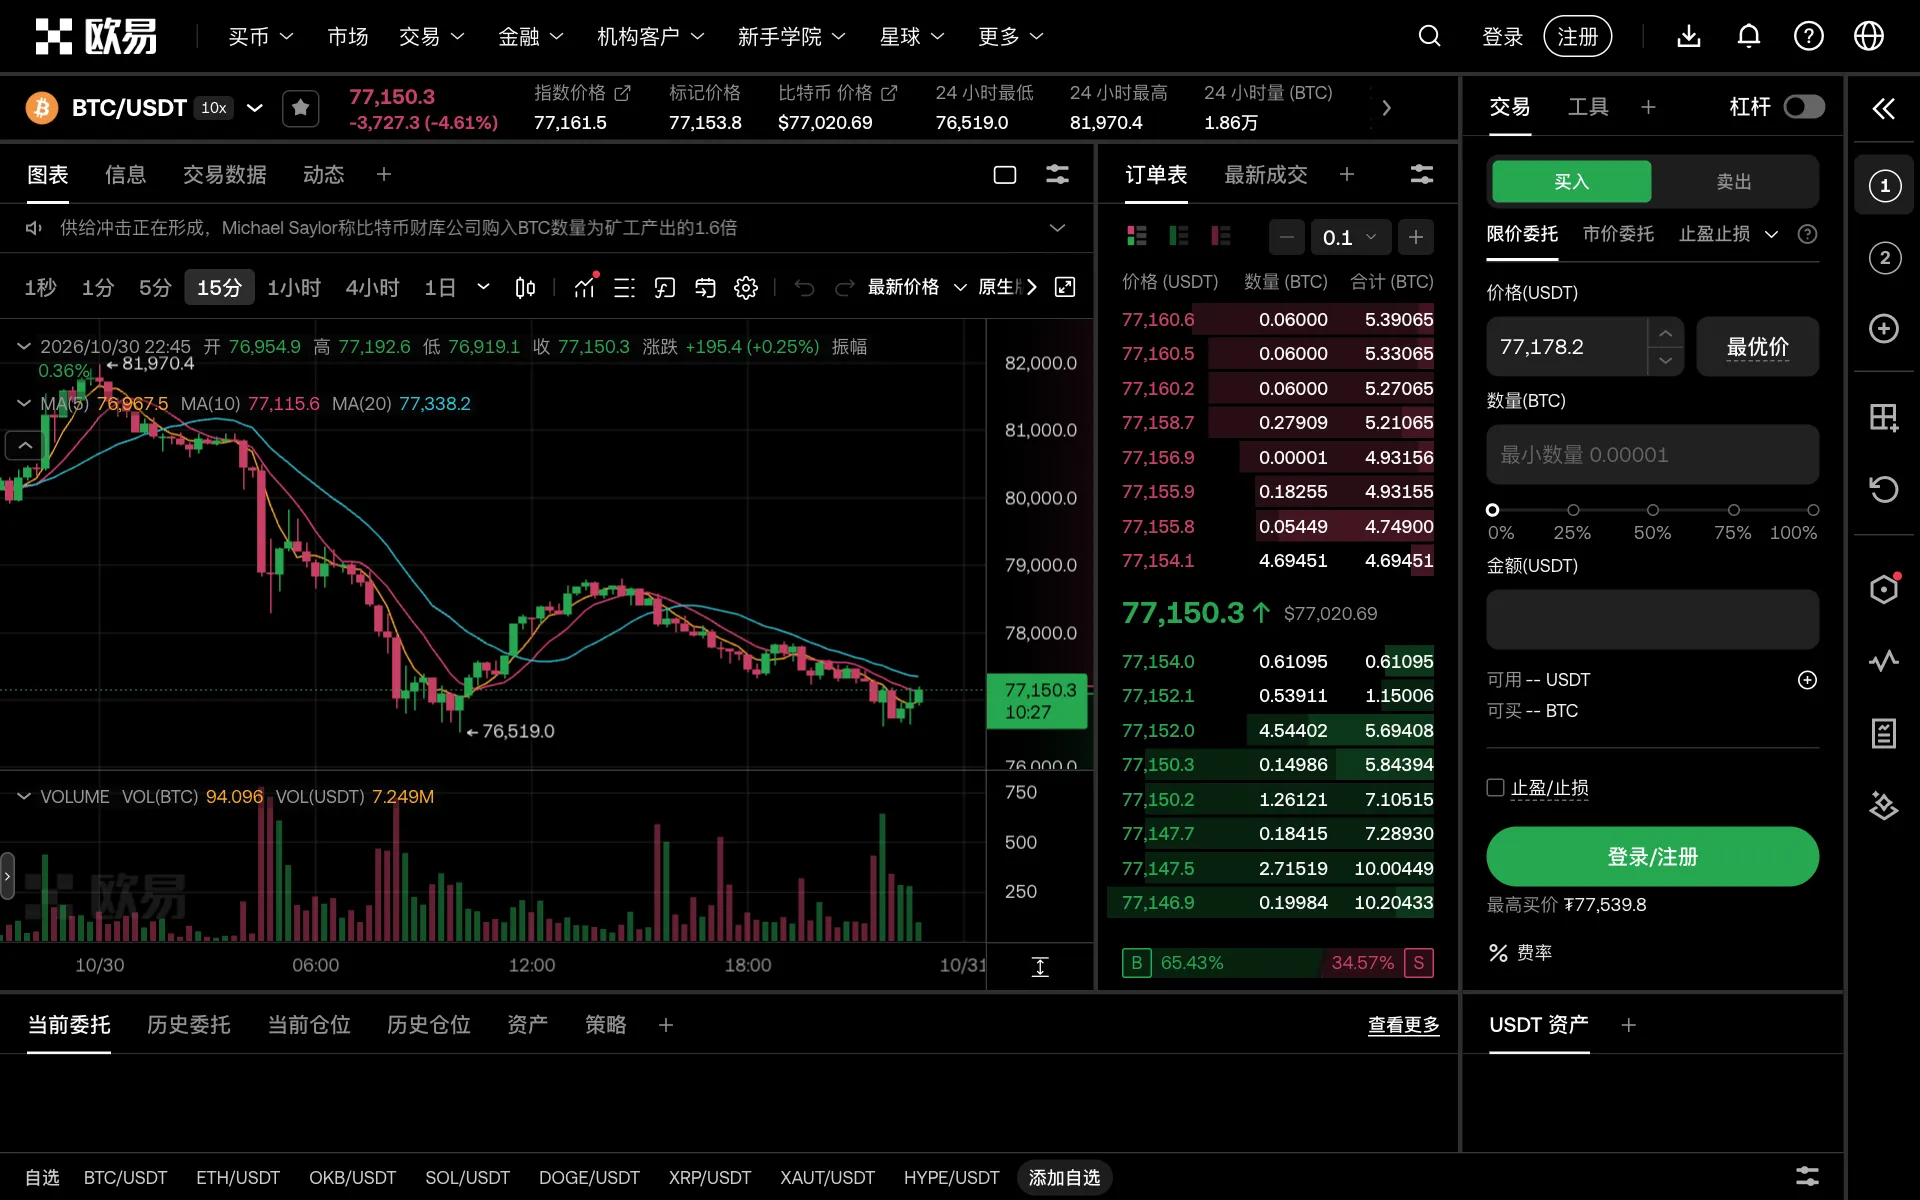This screenshot has width=1920, height=1200.
Task: Open order book depth 0.1 dropdown
Action: (1349, 238)
